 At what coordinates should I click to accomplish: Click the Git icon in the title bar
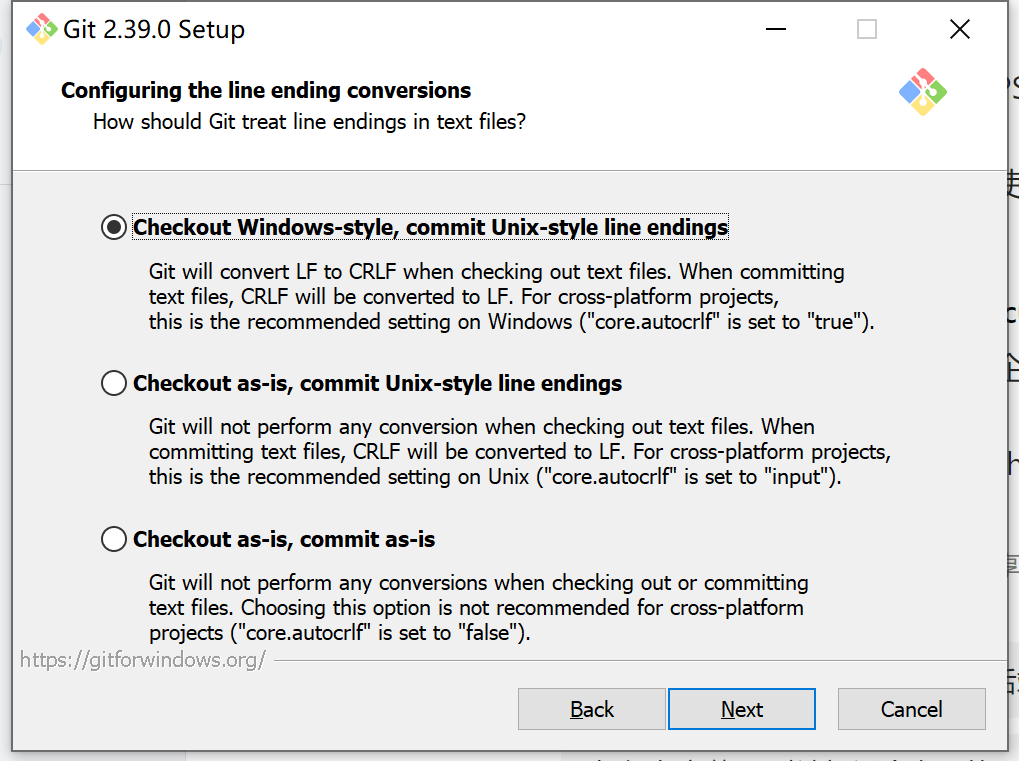point(41,29)
